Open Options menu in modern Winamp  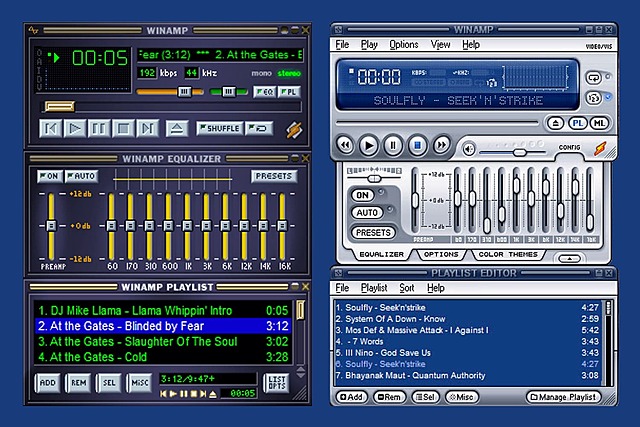pos(404,44)
